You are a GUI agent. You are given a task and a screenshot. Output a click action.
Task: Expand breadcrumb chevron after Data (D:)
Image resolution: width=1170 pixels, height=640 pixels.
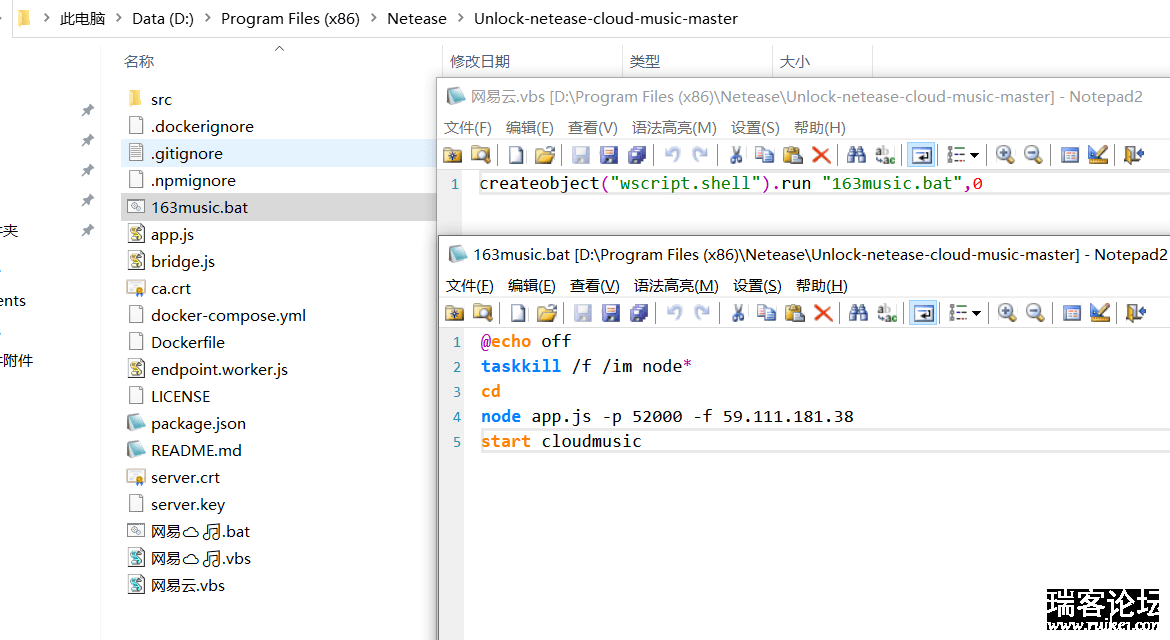207,19
